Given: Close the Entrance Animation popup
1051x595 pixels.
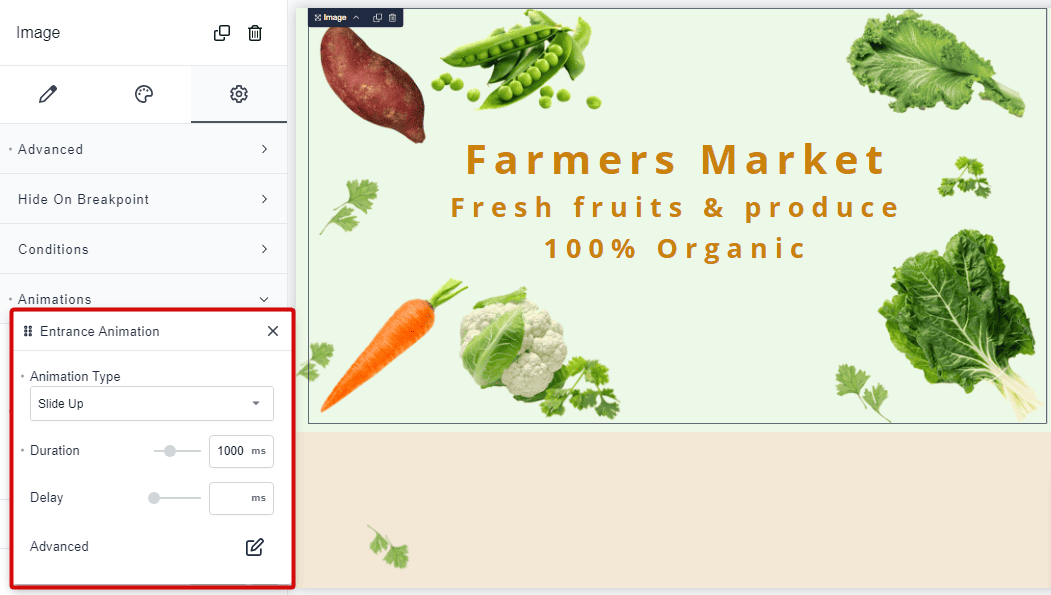Looking at the screenshot, I should point(273,331).
